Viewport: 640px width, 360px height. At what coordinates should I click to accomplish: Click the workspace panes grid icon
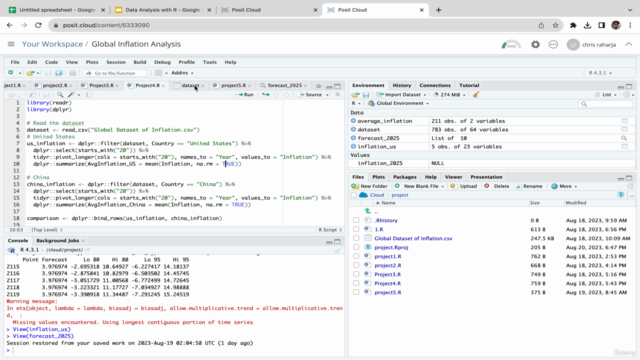tap(158, 73)
